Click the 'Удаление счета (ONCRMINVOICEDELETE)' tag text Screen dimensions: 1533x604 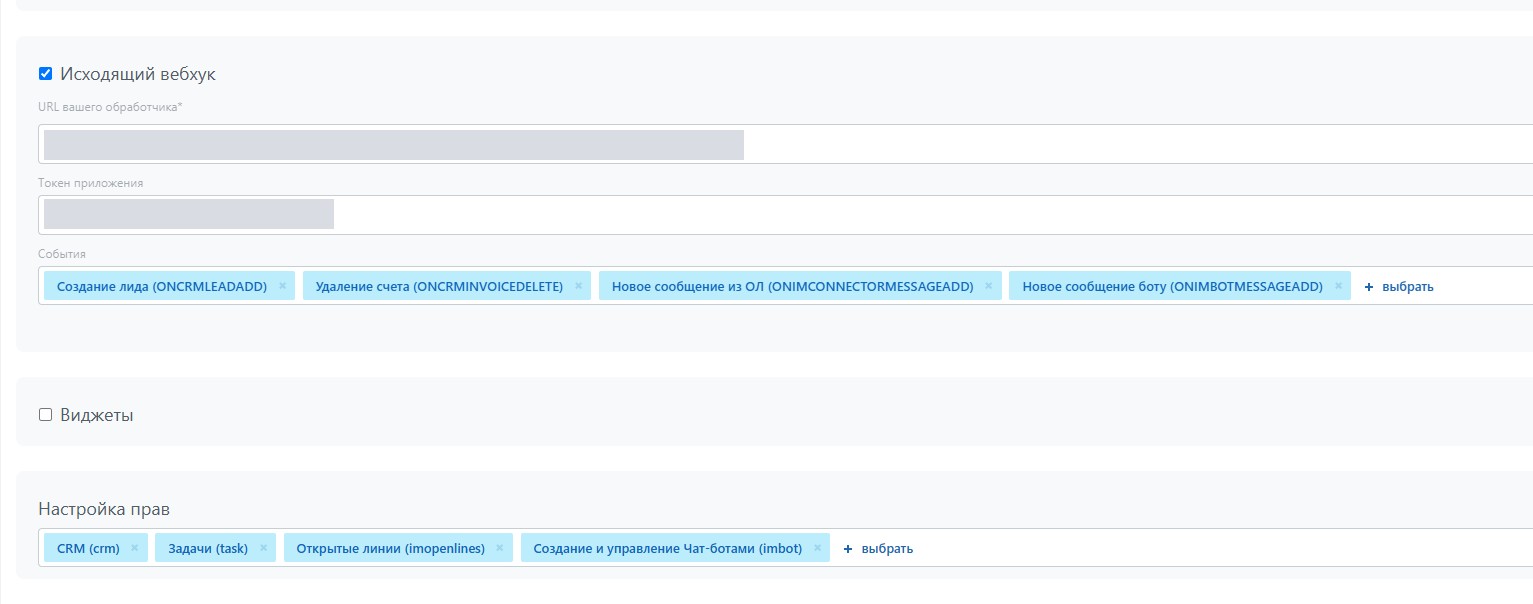coord(439,287)
